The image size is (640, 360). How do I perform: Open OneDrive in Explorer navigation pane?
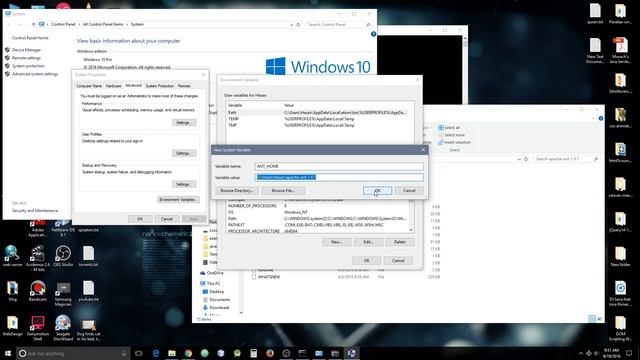click(212, 273)
